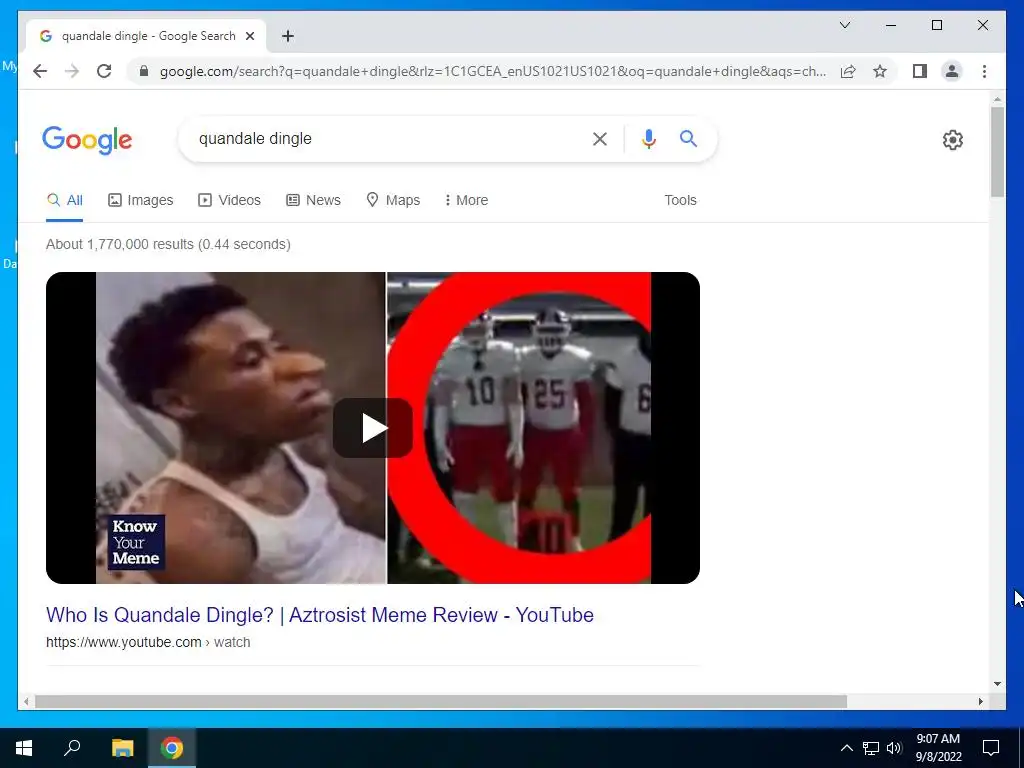This screenshot has height=768, width=1024.
Task: Start voice search with microphone icon
Action: 648,139
